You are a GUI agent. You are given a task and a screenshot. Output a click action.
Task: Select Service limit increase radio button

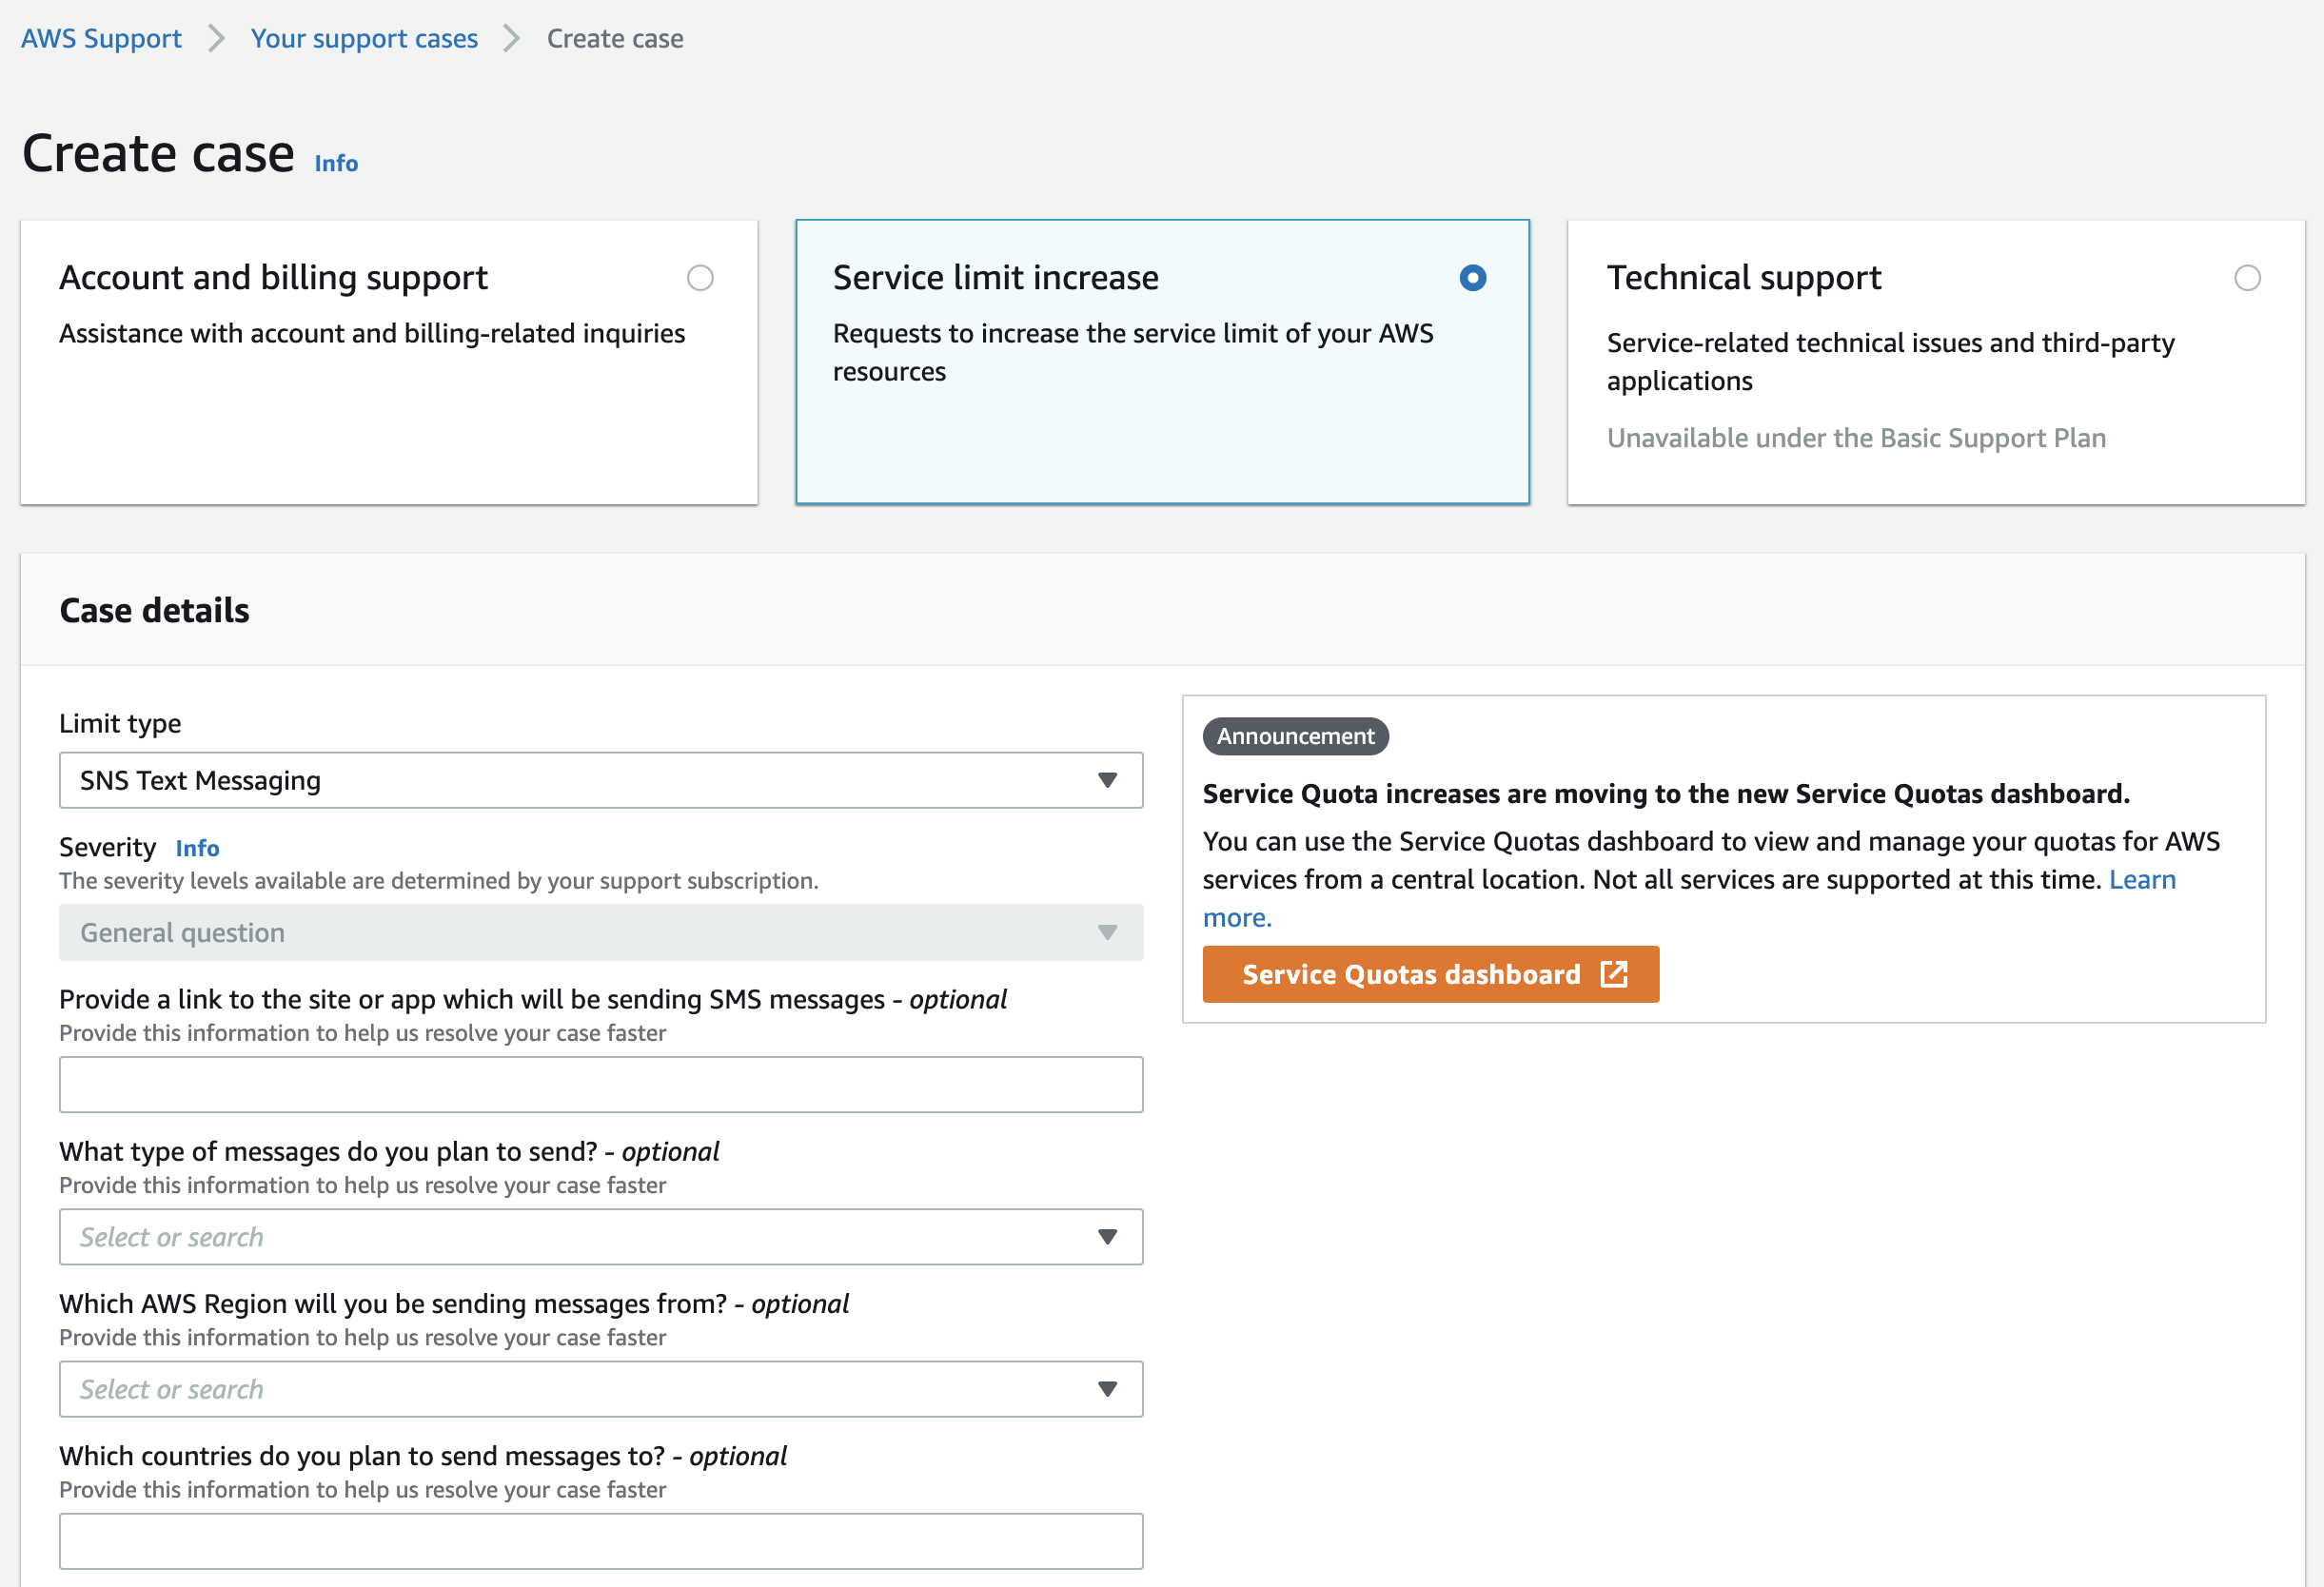click(1472, 278)
